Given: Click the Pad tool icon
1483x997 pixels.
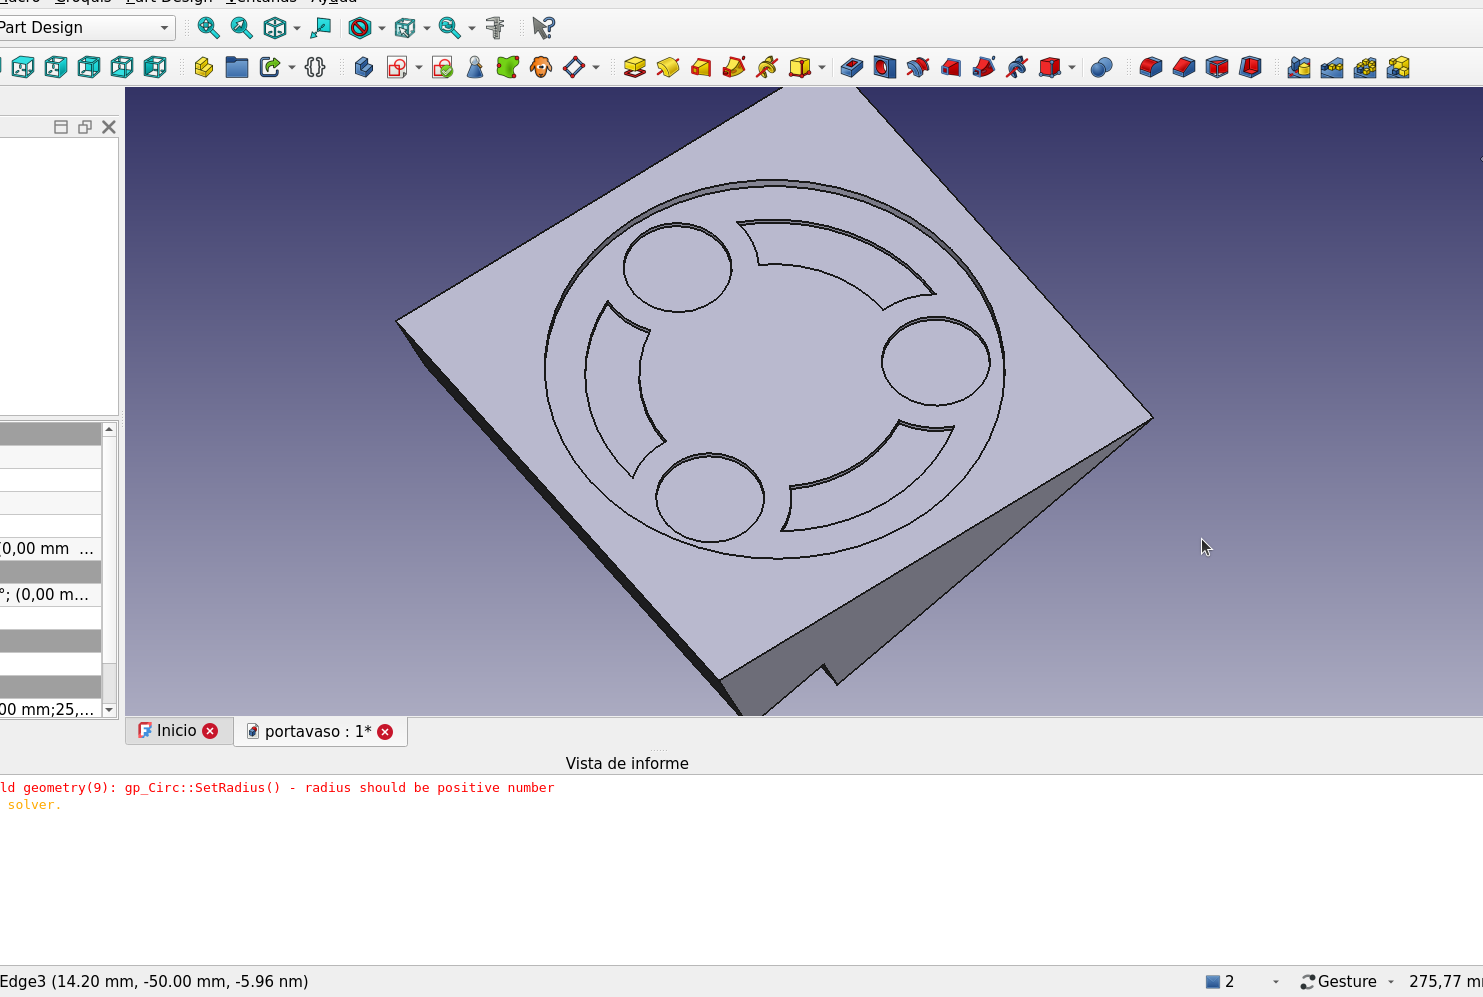Looking at the screenshot, I should point(634,67).
